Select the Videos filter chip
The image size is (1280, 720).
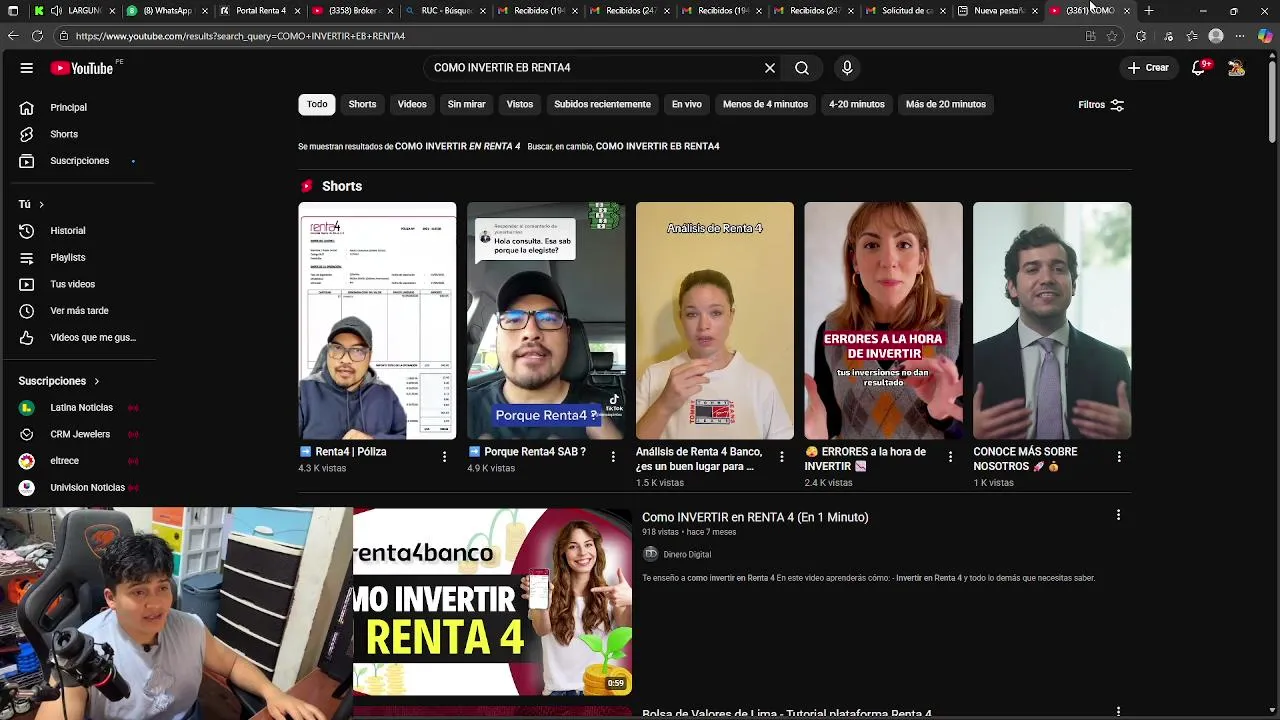coord(412,104)
